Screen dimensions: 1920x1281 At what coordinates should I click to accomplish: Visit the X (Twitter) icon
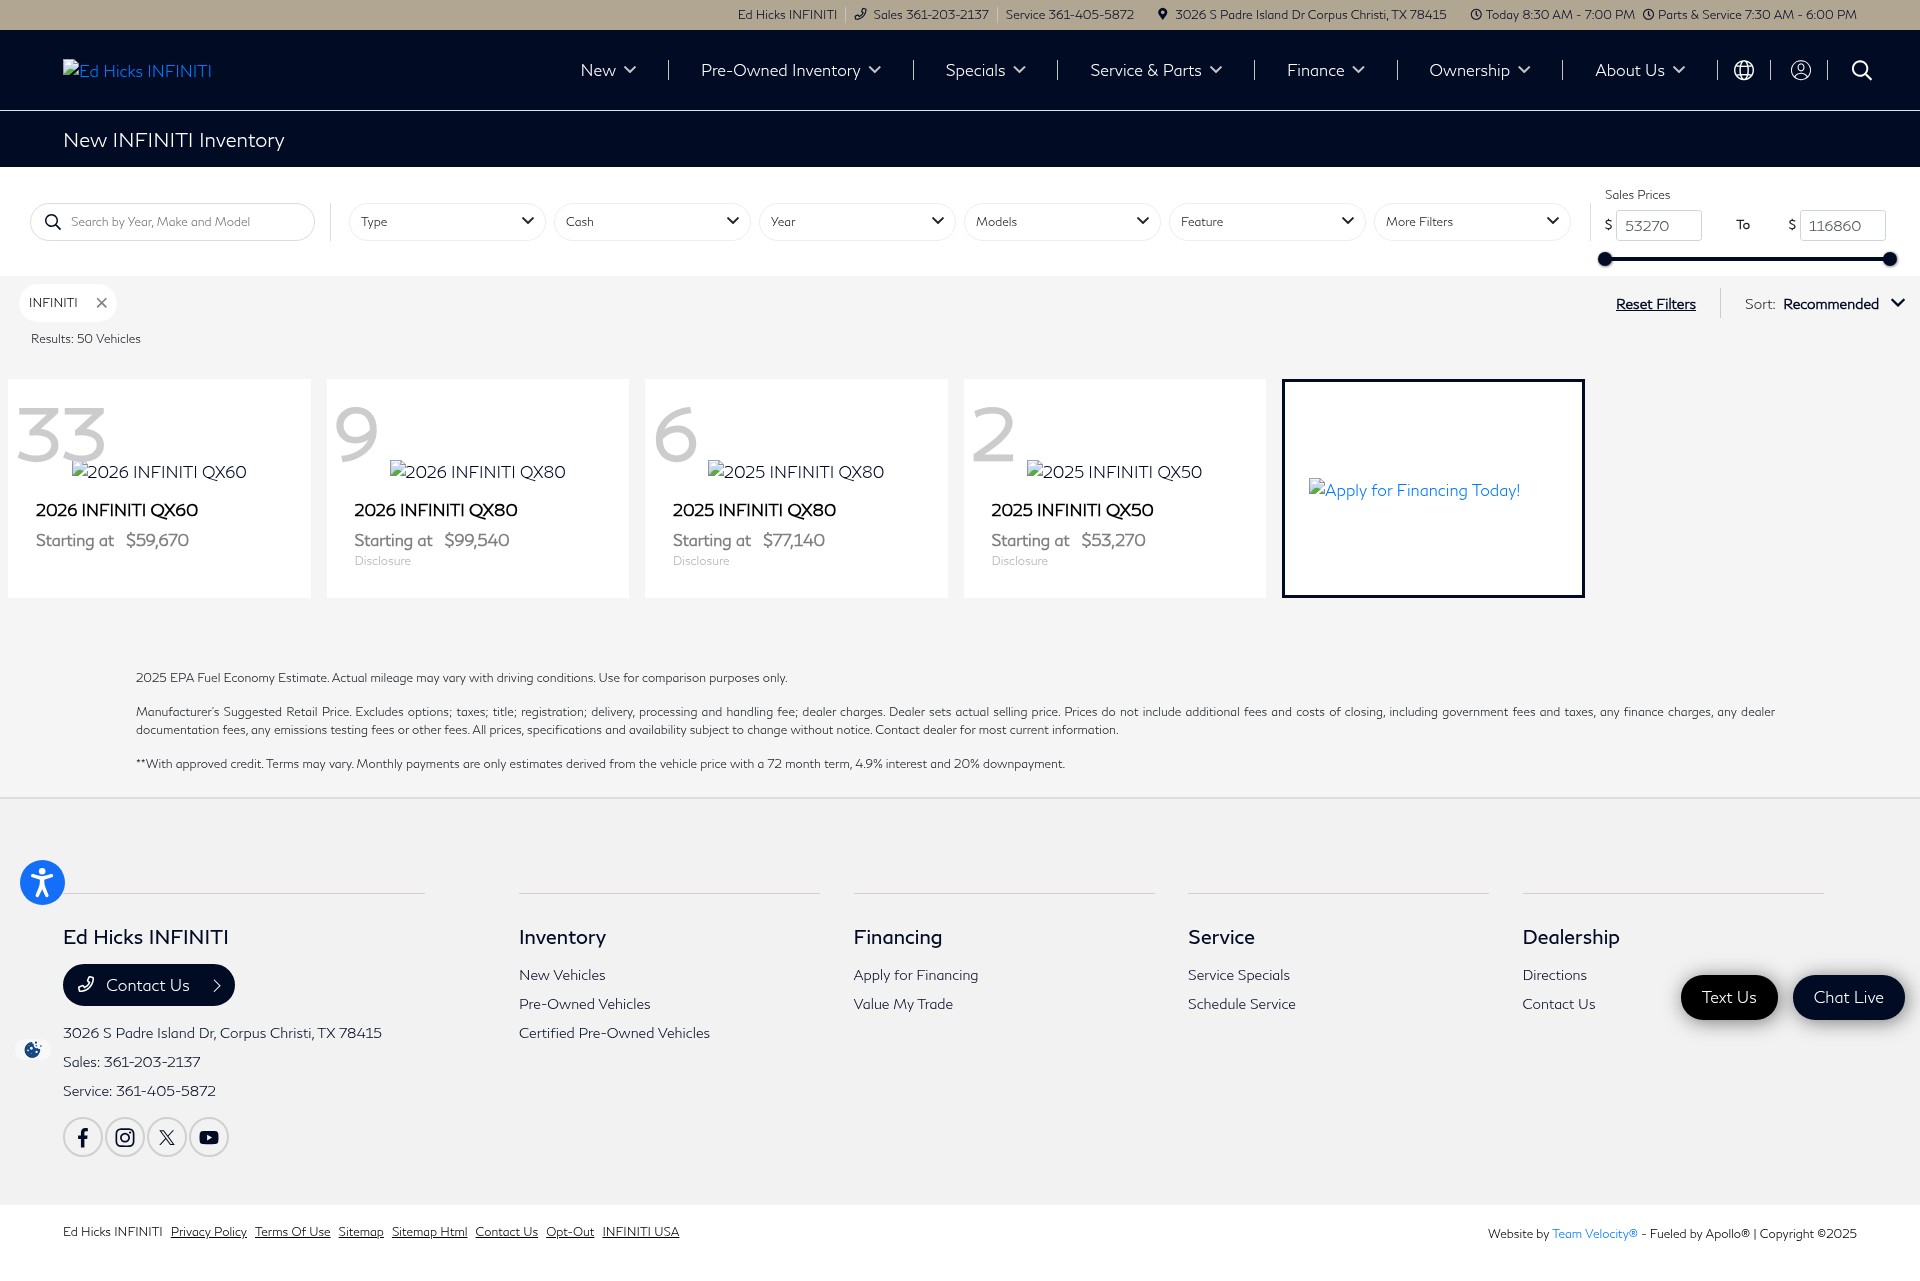167,1137
